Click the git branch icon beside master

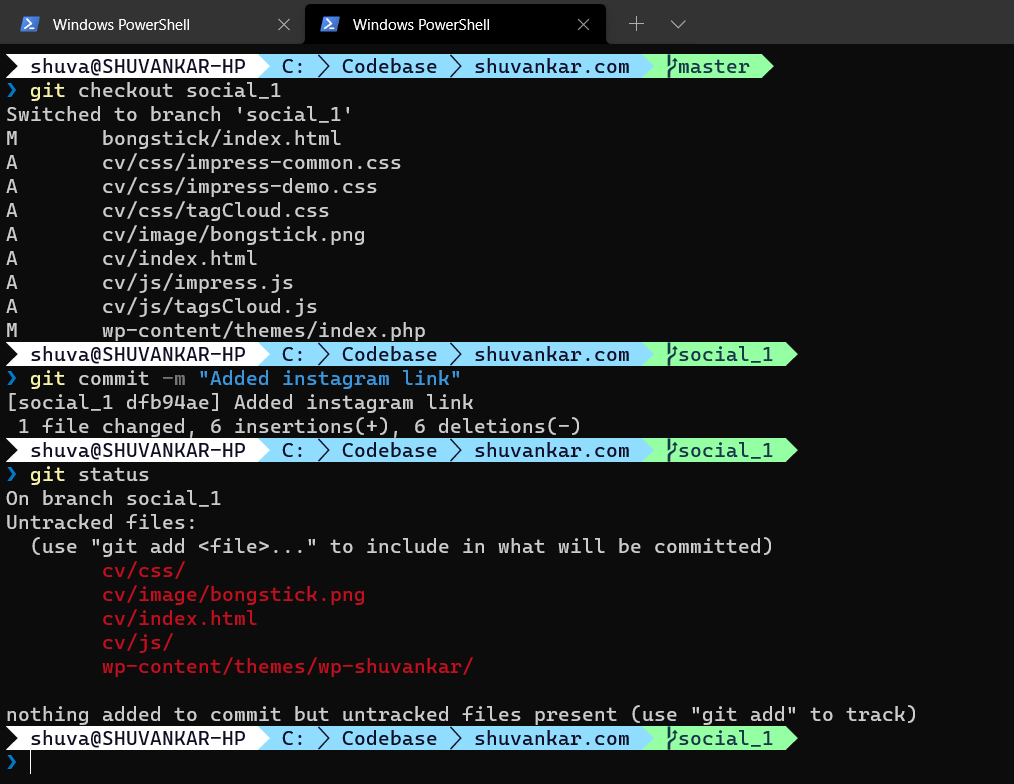pyautogui.click(x=674, y=66)
